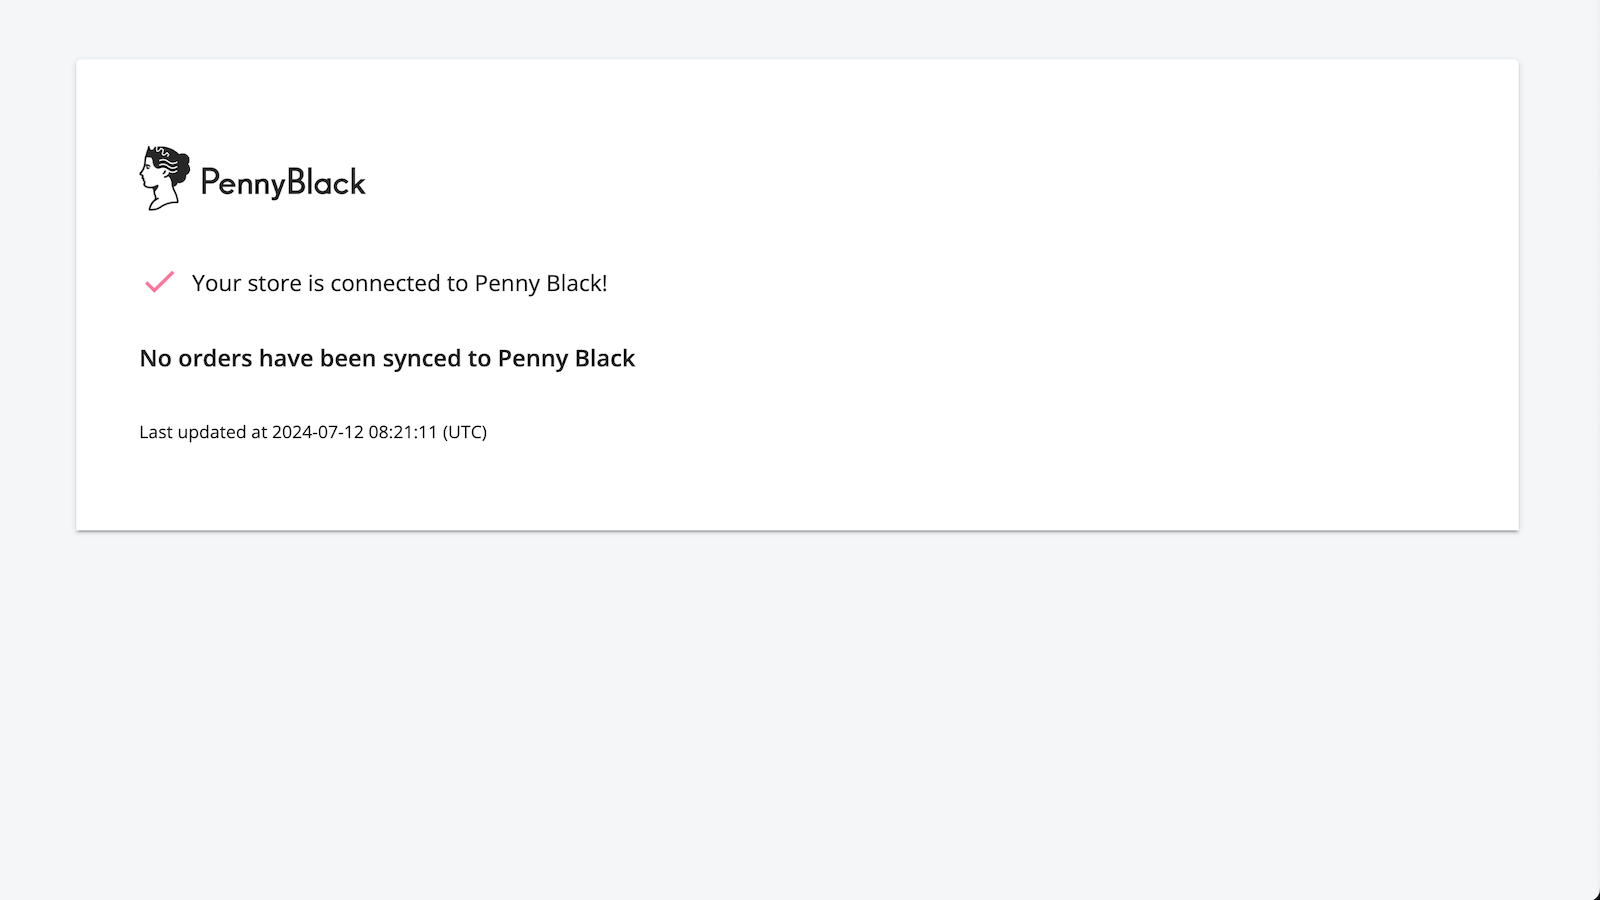The height and width of the screenshot is (900, 1600).
Task: Click the "Last updated at" label
Action: (203, 432)
